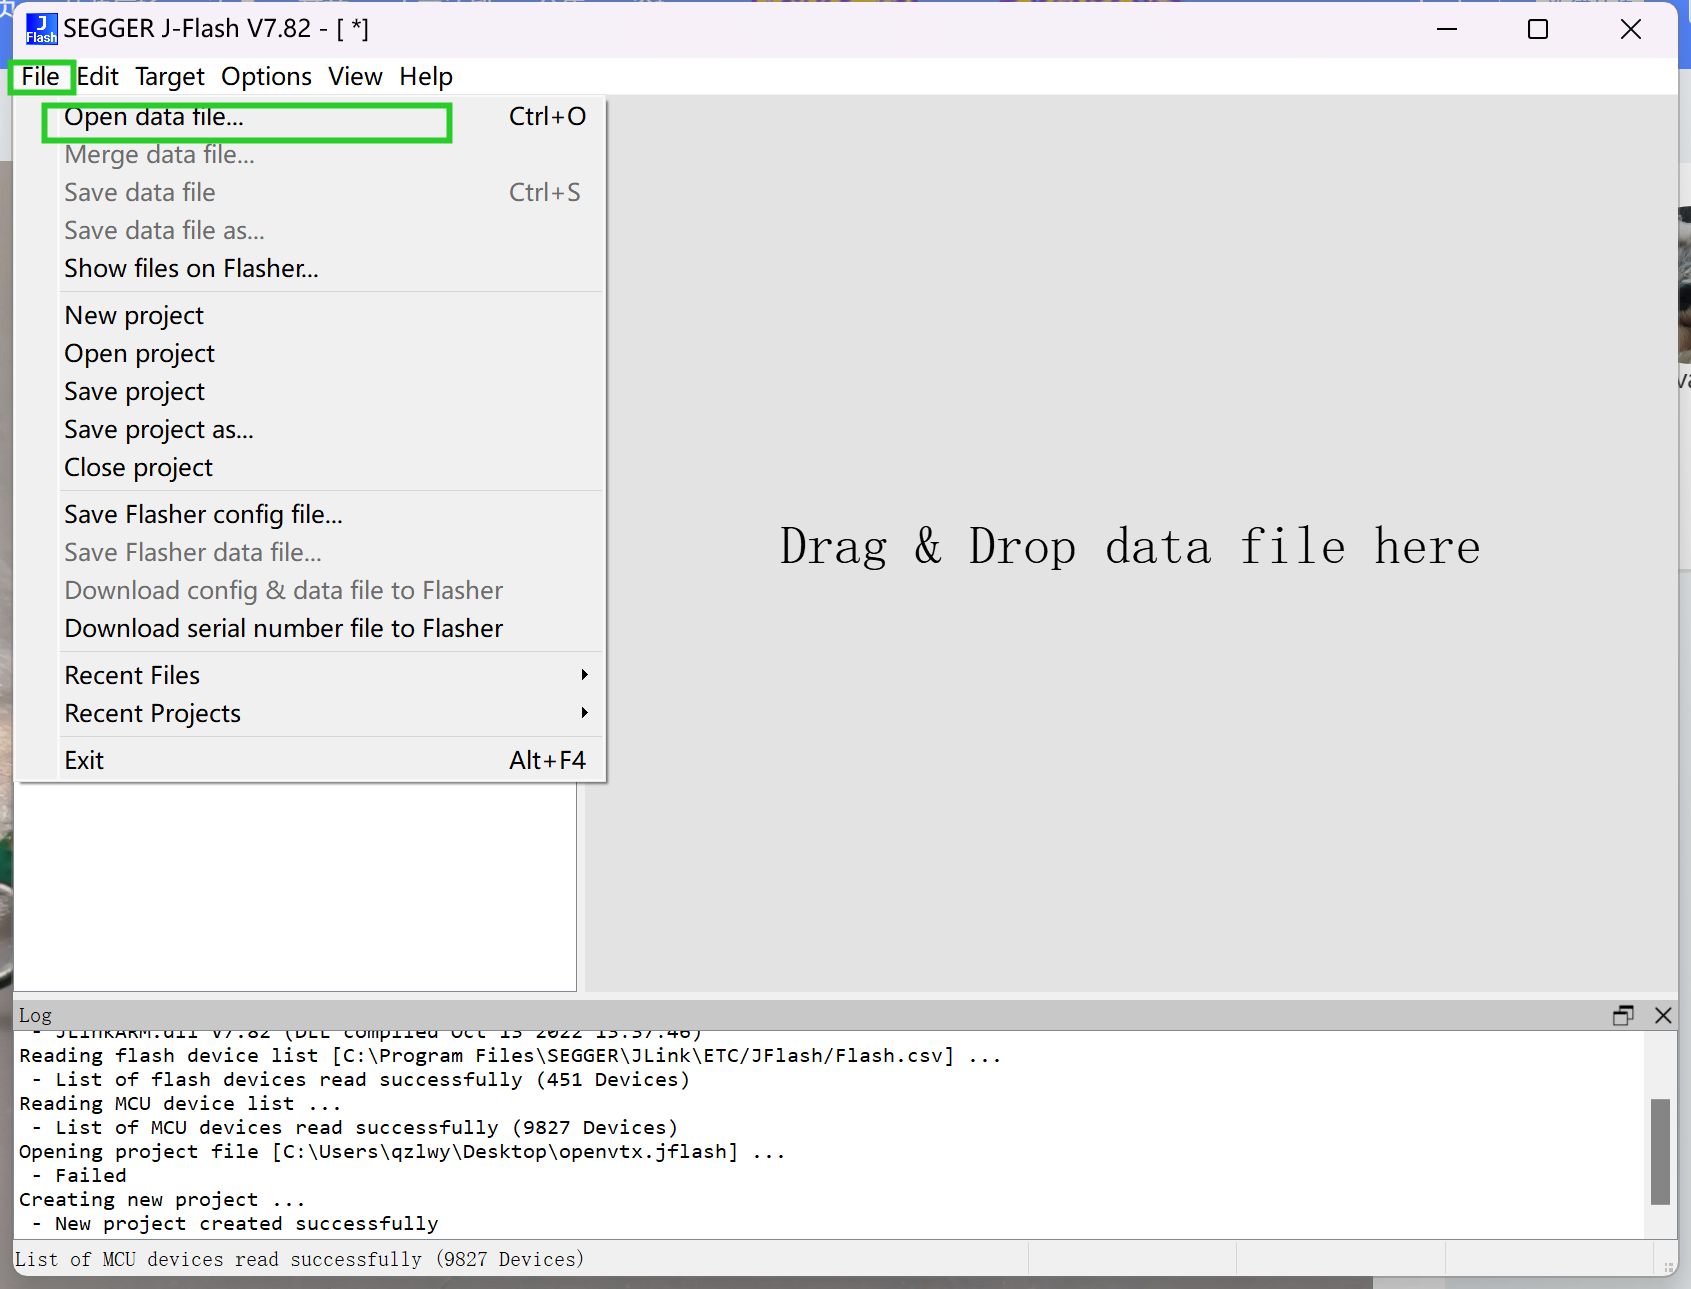
Task: Open the Options menu
Action: click(266, 77)
